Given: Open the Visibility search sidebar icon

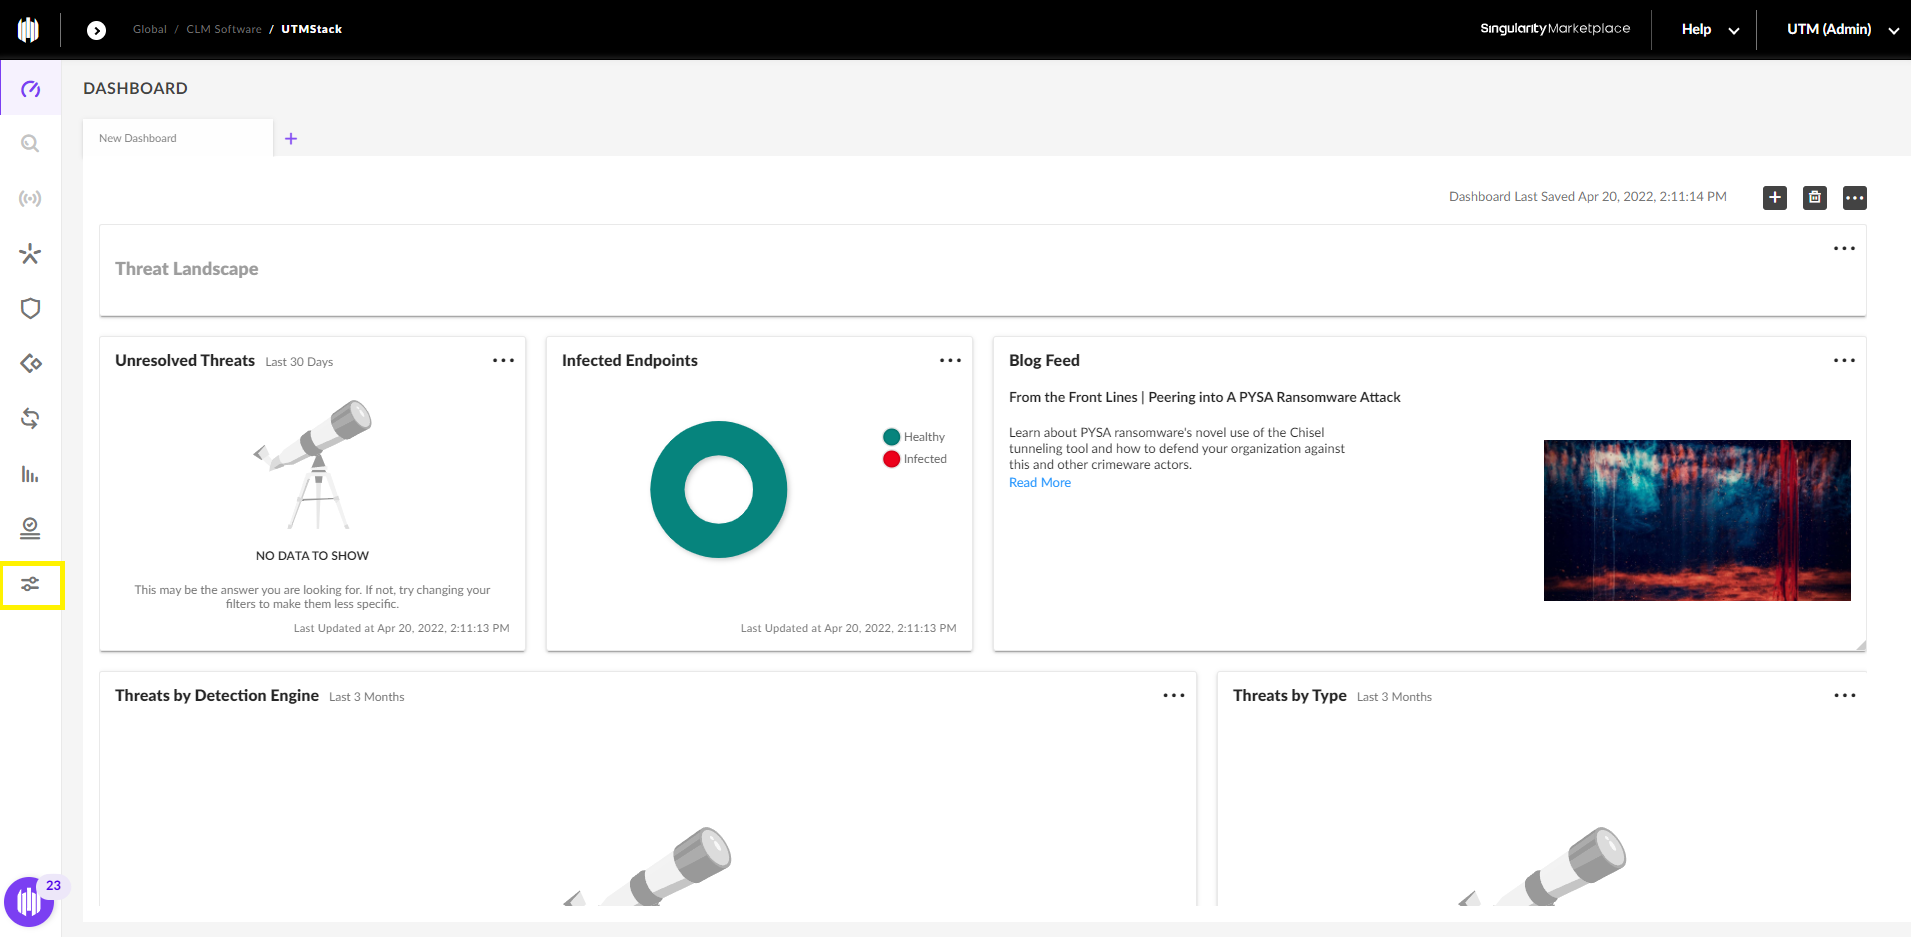Looking at the screenshot, I should pyautogui.click(x=30, y=144).
